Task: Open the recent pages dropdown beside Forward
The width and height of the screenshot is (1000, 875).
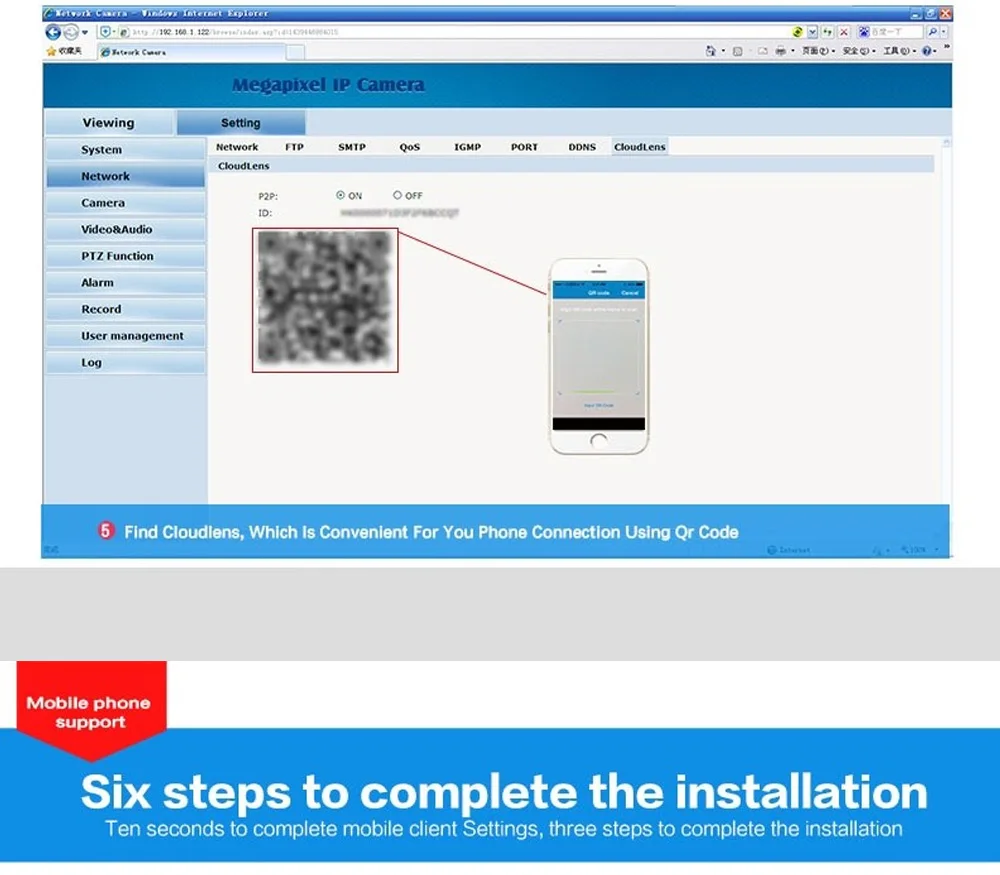Action: tap(85, 33)
